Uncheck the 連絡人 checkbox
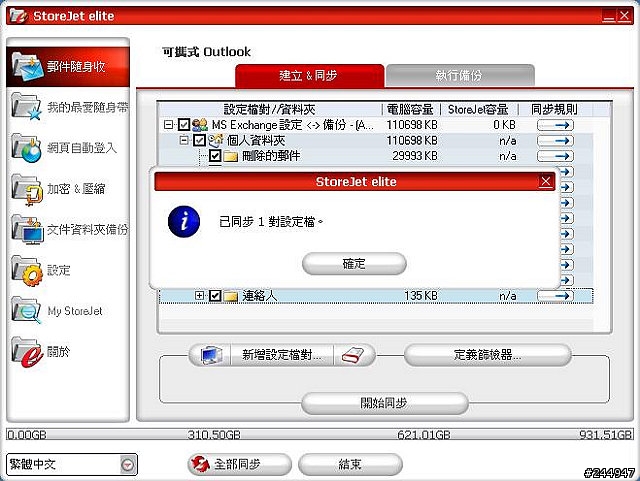640x481 pixels. click(215, 296)
